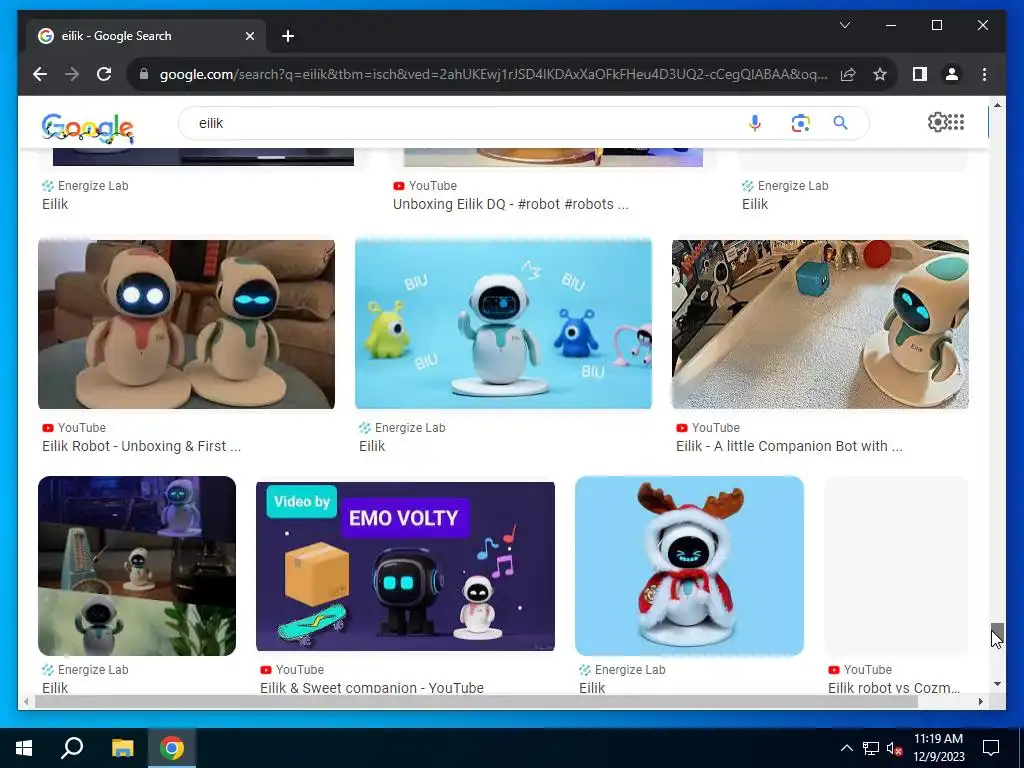Image resolution: width=1024 pixels, height=768 pixels.
Task: Click Energize Lab source under BIU image
Action: point(402,428)
